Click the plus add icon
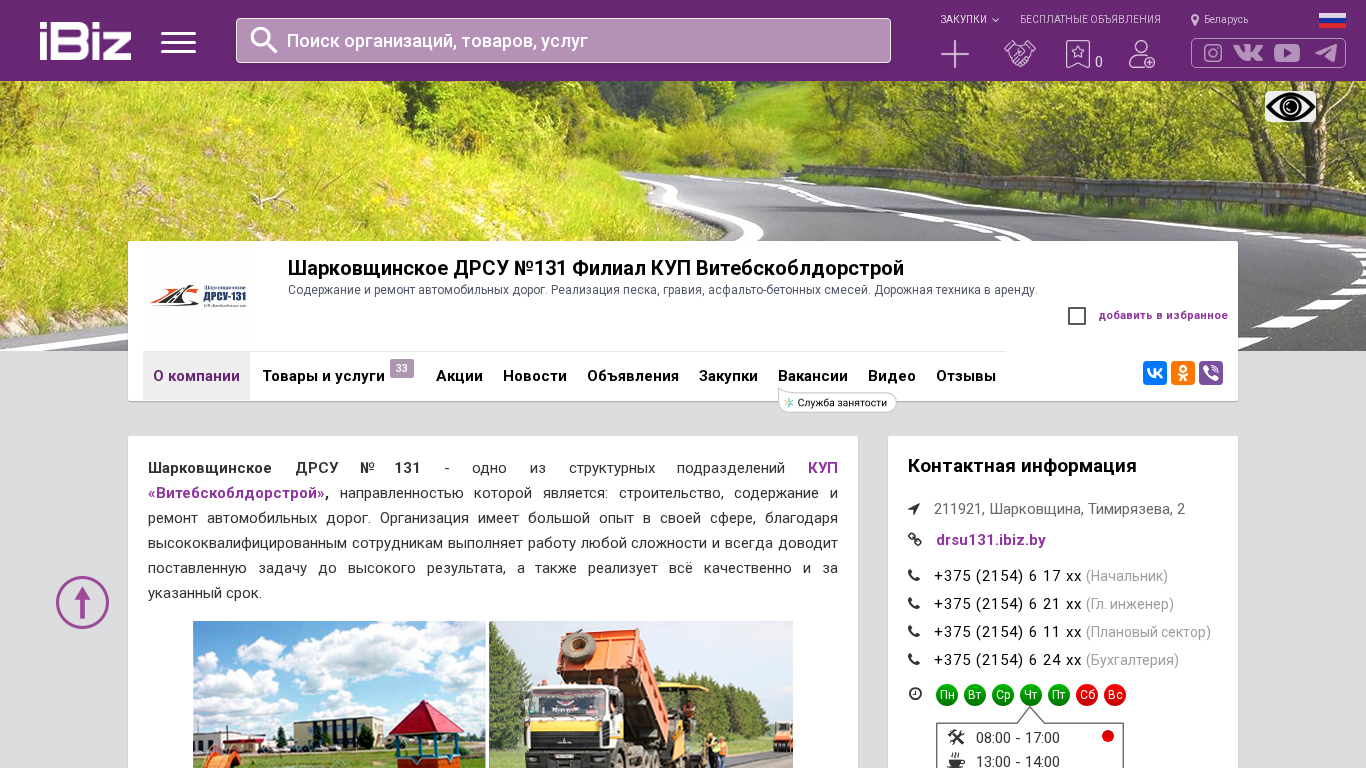This screenshot has height=768, width=1366. click(x=955, y=54)
